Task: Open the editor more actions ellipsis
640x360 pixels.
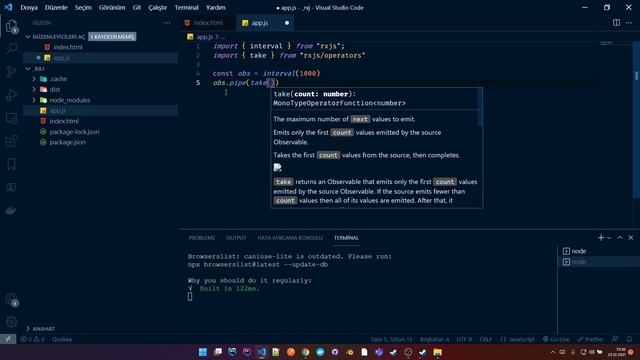Action: [x=629, y=23]
